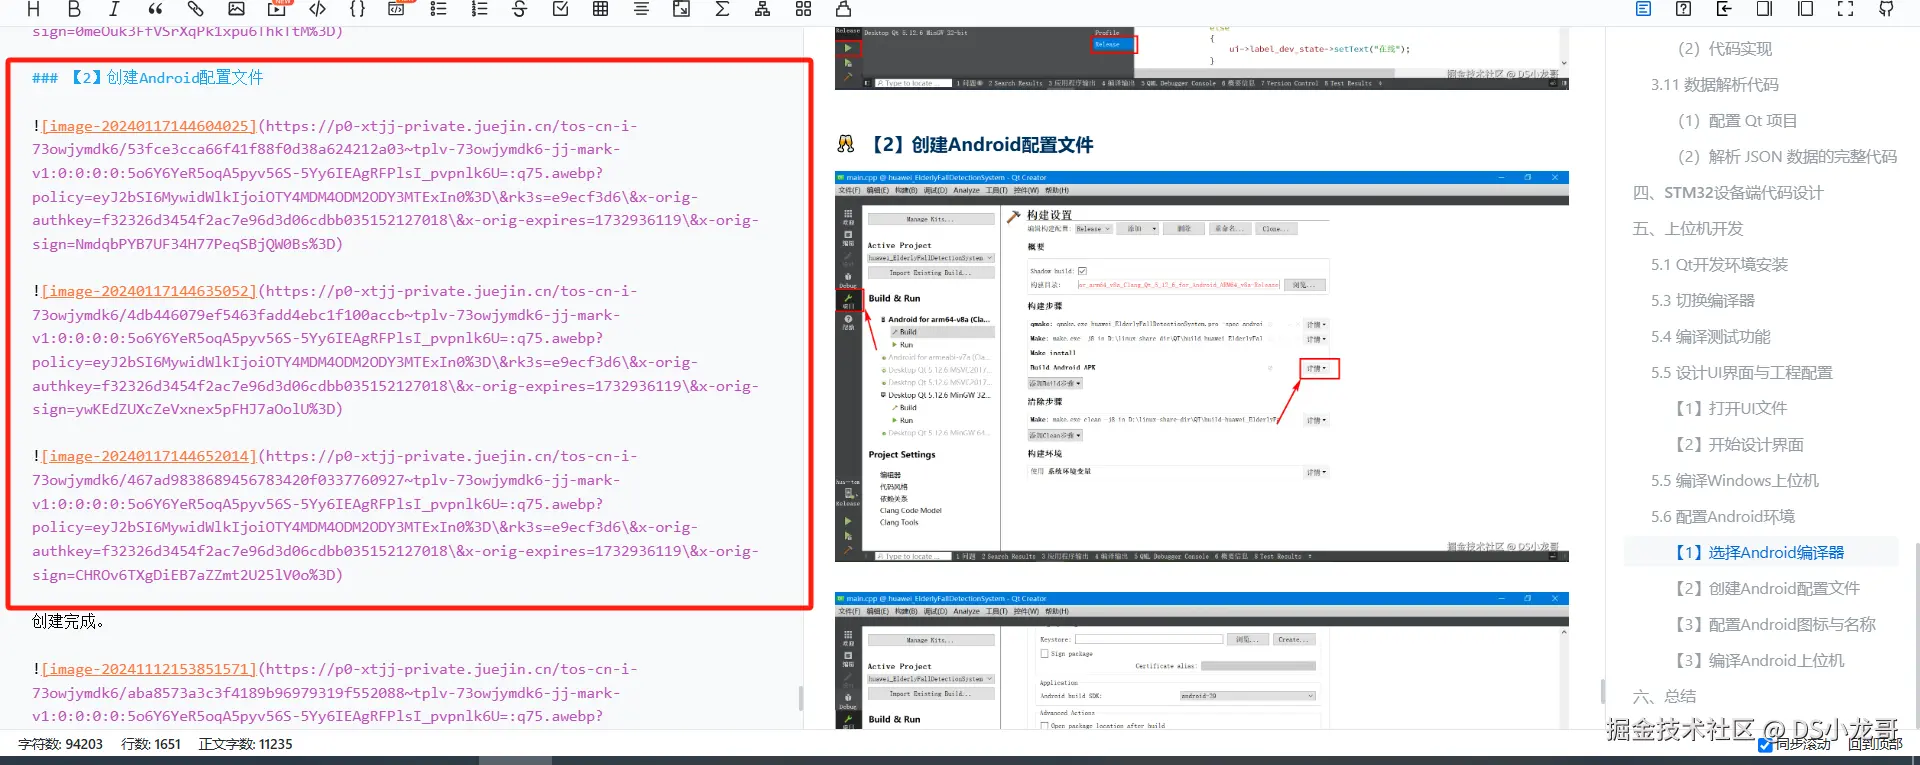Toggle the outline panel icon highlighted blue

1643,9
